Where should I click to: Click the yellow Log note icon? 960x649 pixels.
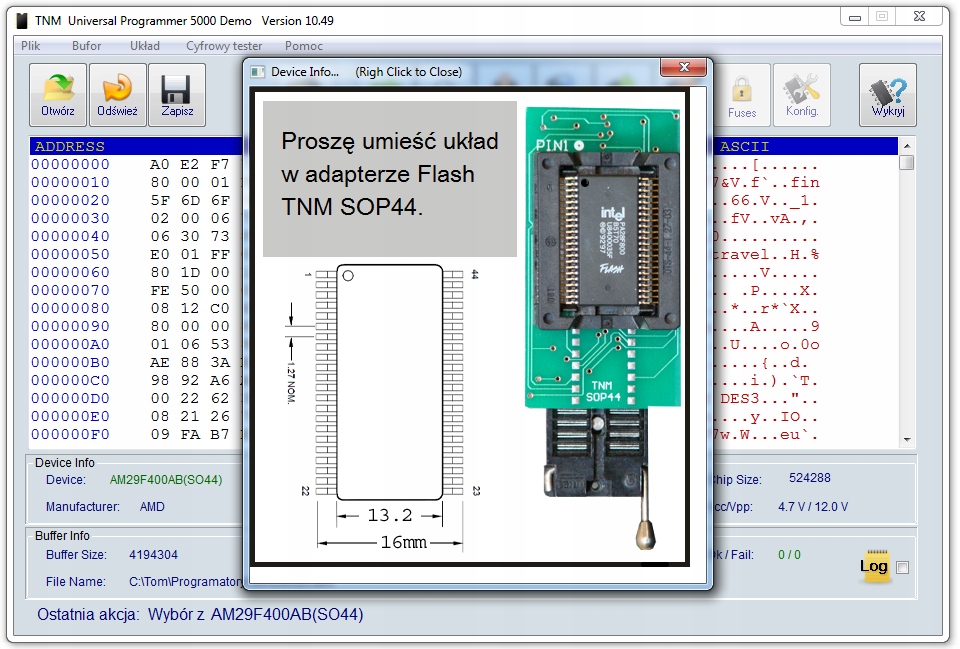pos(874,566)
